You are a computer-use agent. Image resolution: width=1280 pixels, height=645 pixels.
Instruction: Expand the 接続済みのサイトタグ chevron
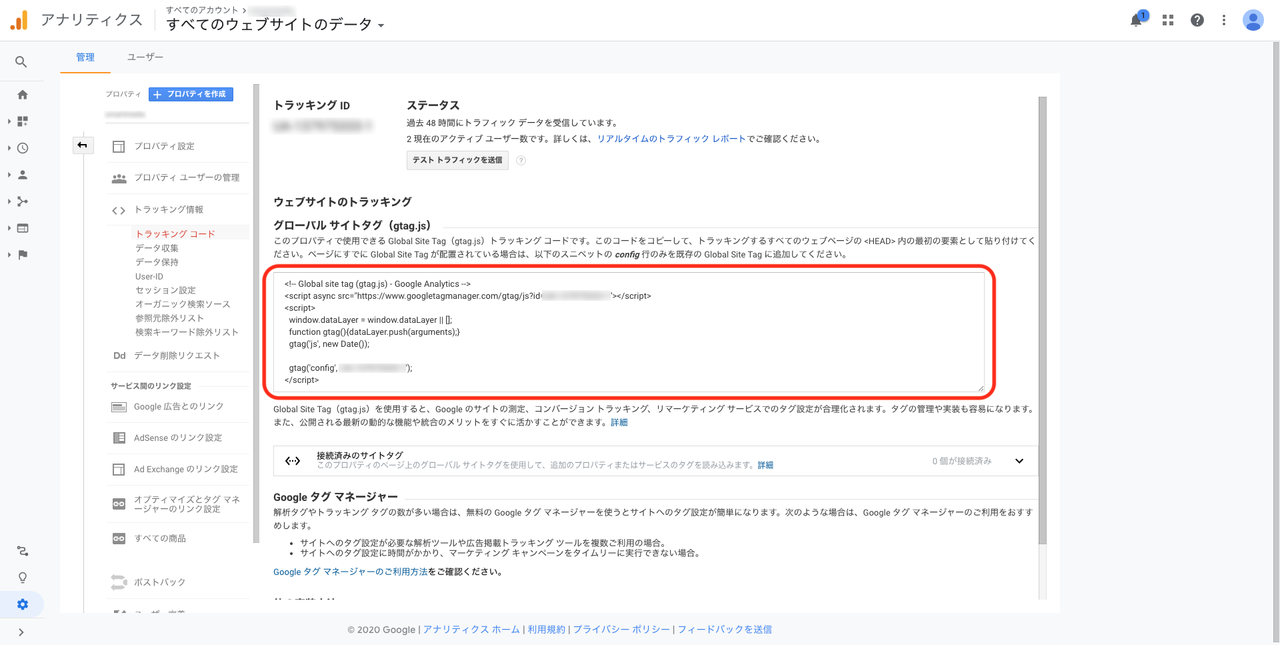pos(1019,461)
